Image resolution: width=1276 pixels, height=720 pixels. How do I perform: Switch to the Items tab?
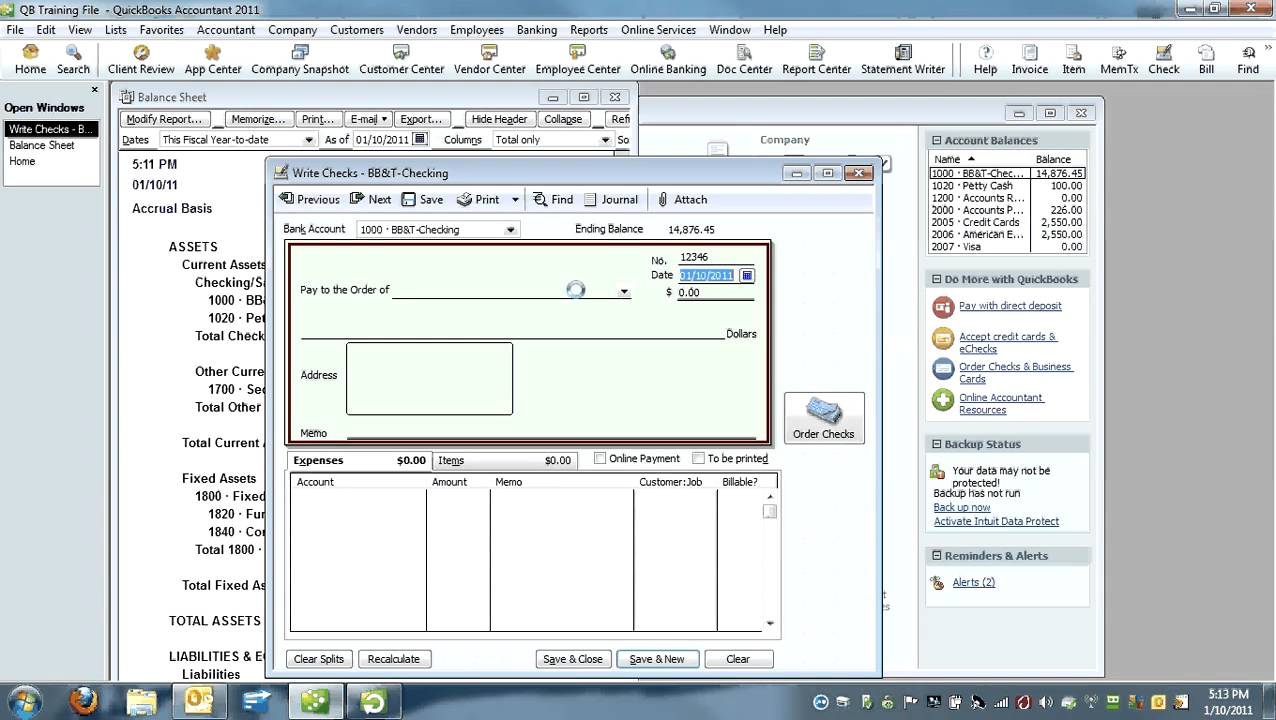click(x=506, y=460)
